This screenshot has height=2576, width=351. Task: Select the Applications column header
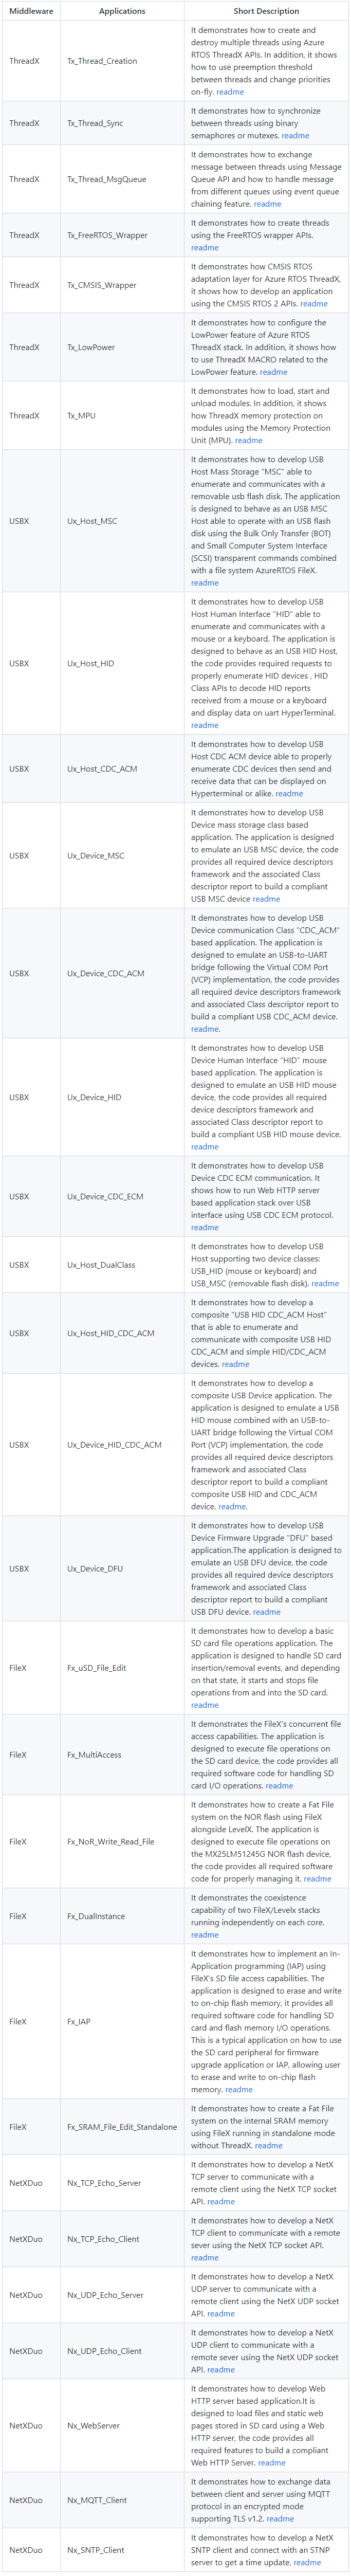pos(122,11)
